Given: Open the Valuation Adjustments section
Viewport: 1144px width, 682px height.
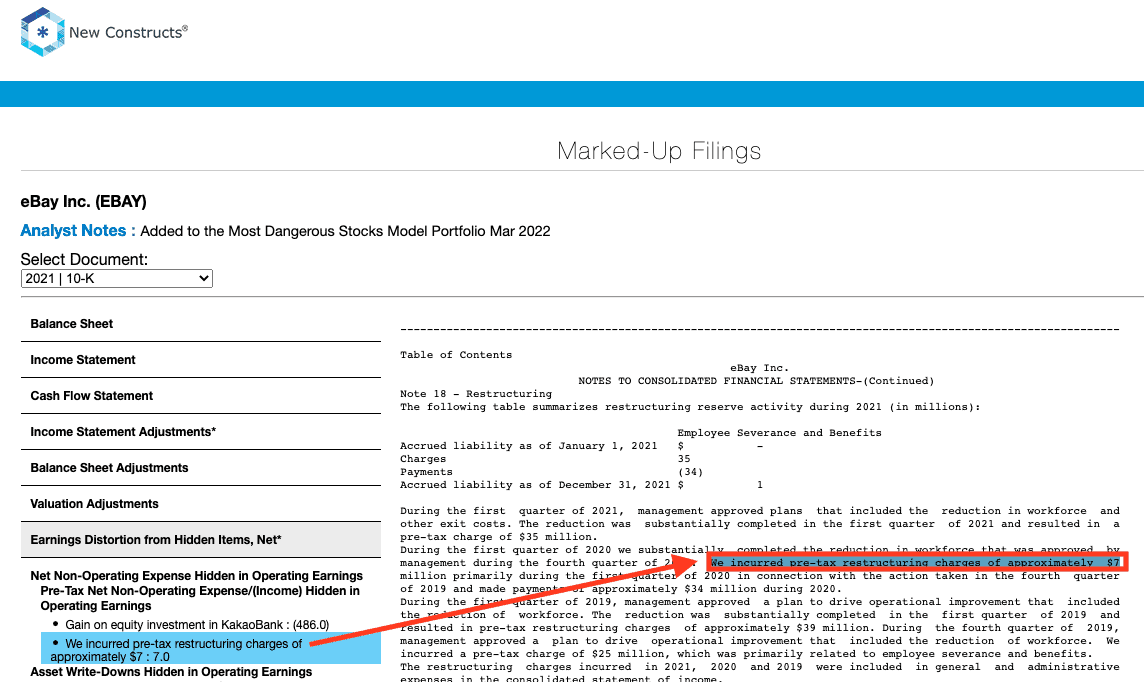Looking at the screenshot, I should pos(201,503).
